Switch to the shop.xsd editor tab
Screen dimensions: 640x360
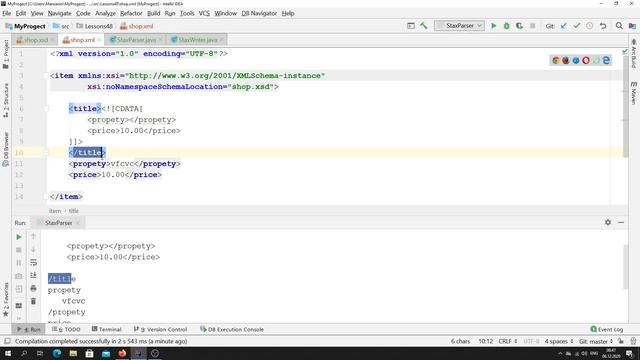[35, 40]
